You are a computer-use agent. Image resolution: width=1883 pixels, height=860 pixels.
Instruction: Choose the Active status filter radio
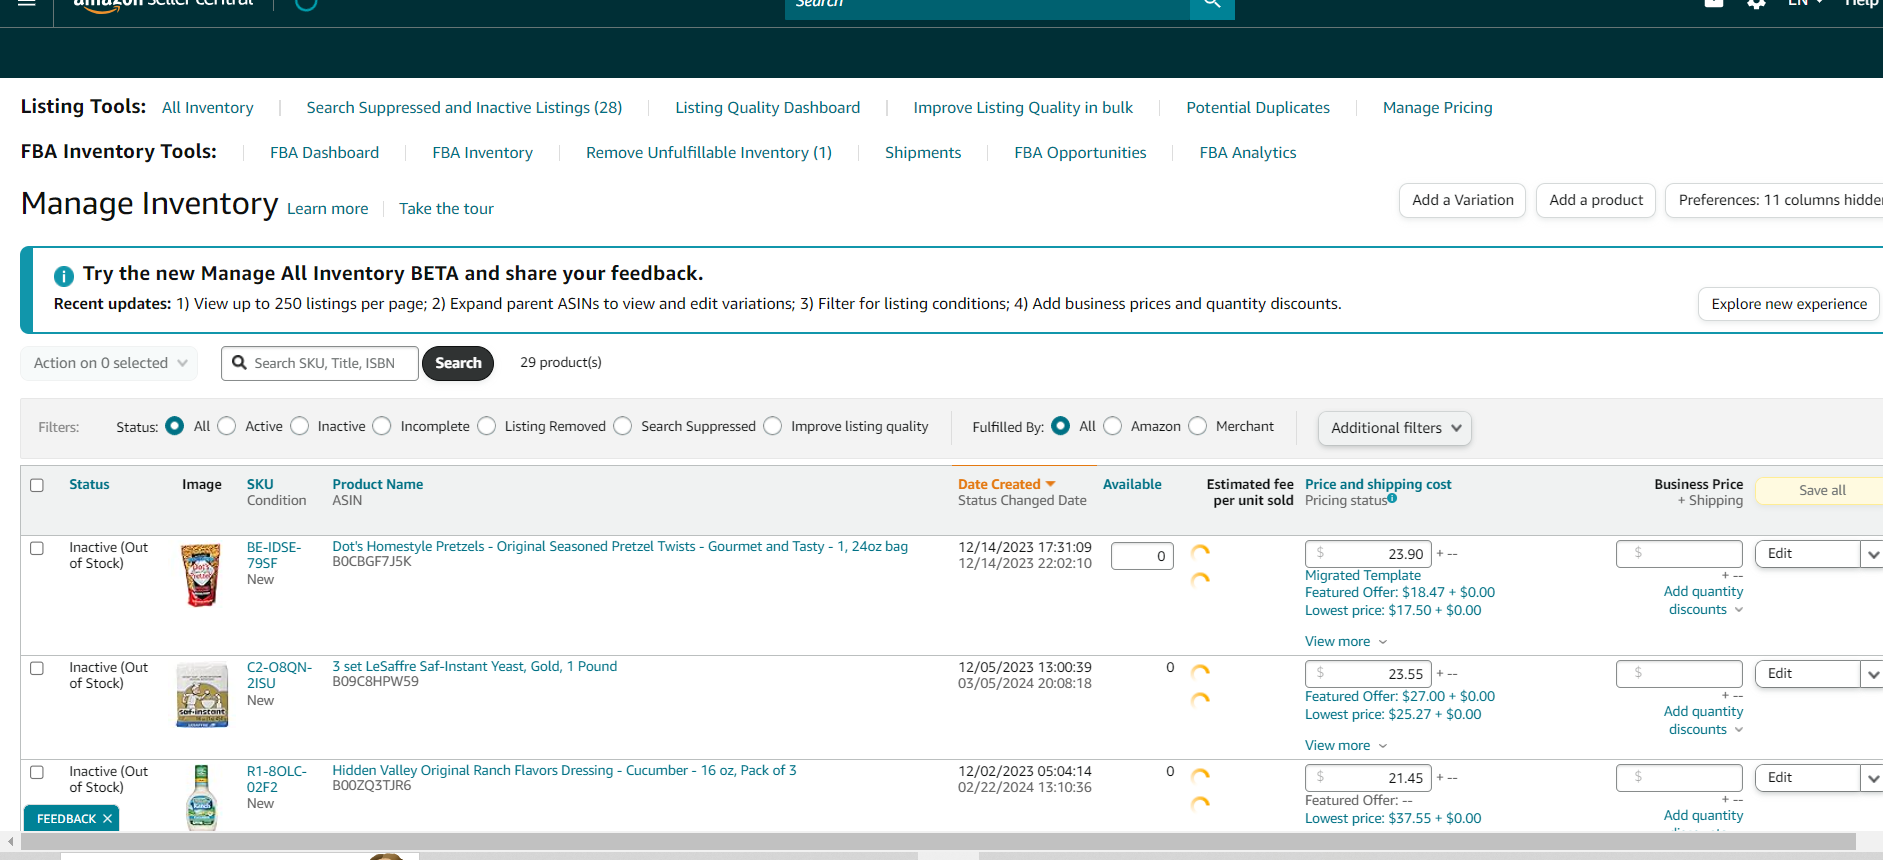[x=227, y=426]
